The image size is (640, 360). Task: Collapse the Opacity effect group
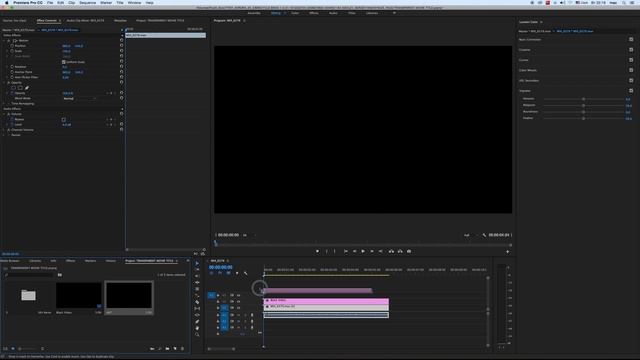[x=4, y=83]
